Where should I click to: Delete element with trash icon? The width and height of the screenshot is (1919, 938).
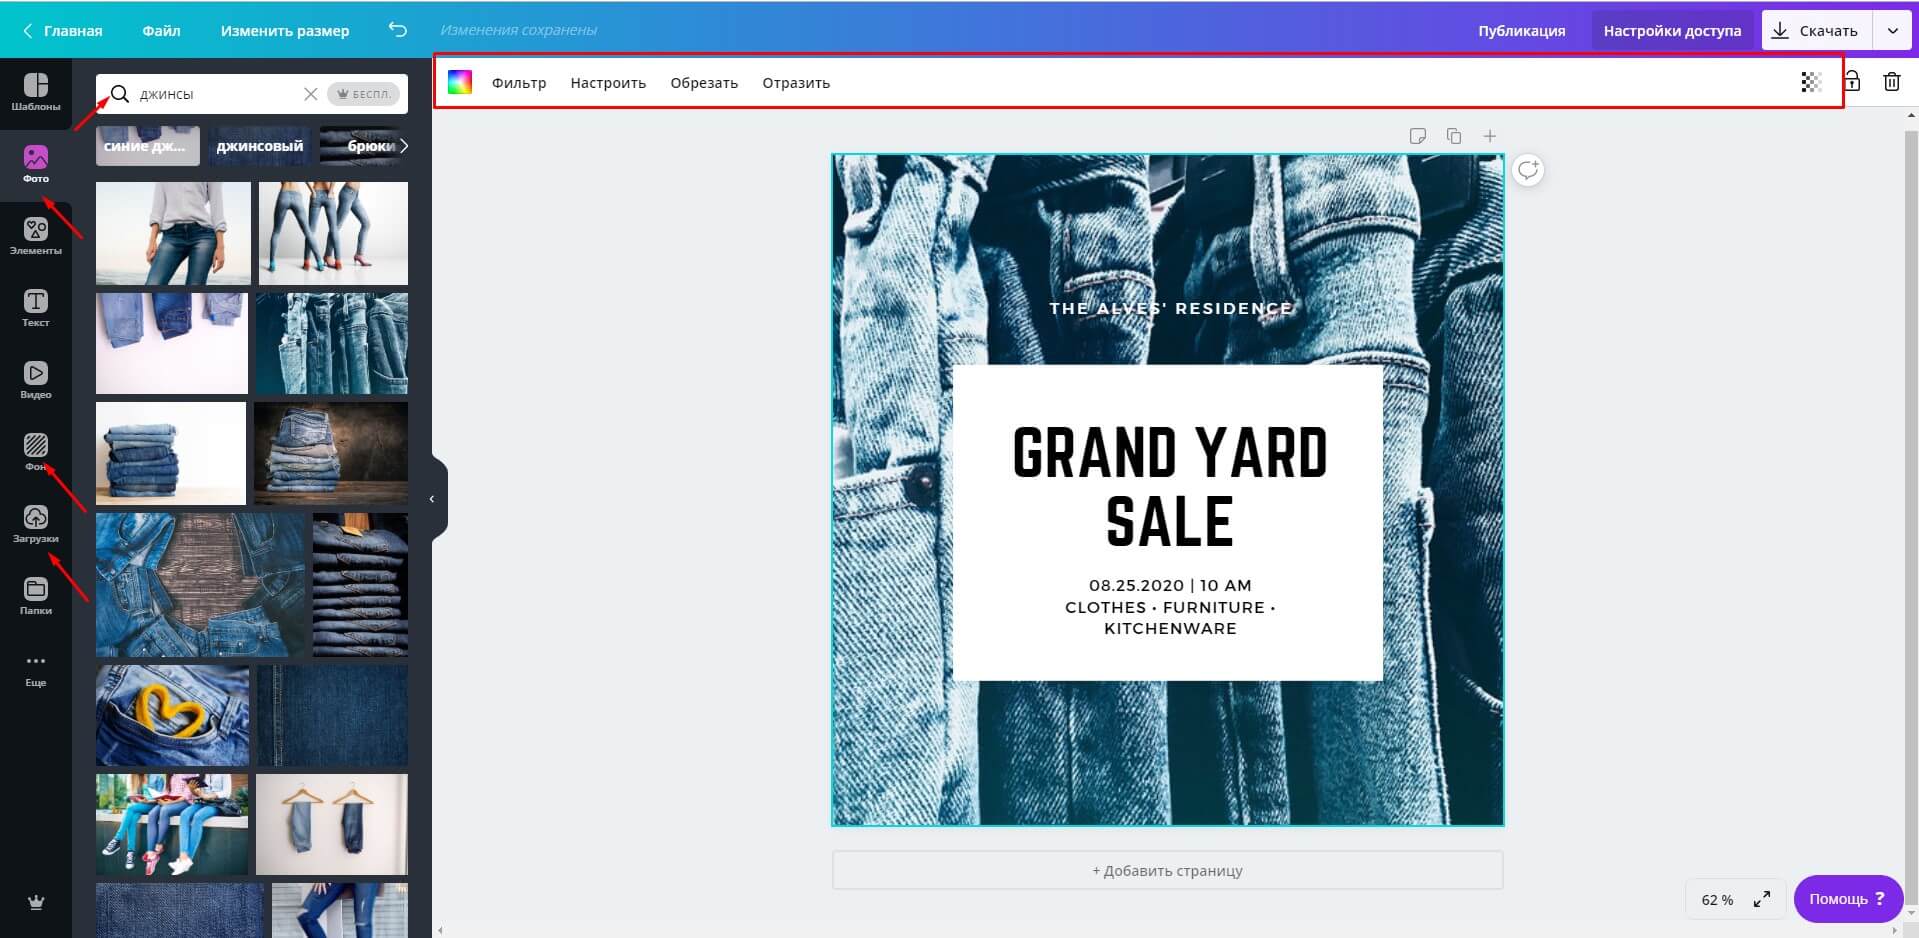point(1891,82)
